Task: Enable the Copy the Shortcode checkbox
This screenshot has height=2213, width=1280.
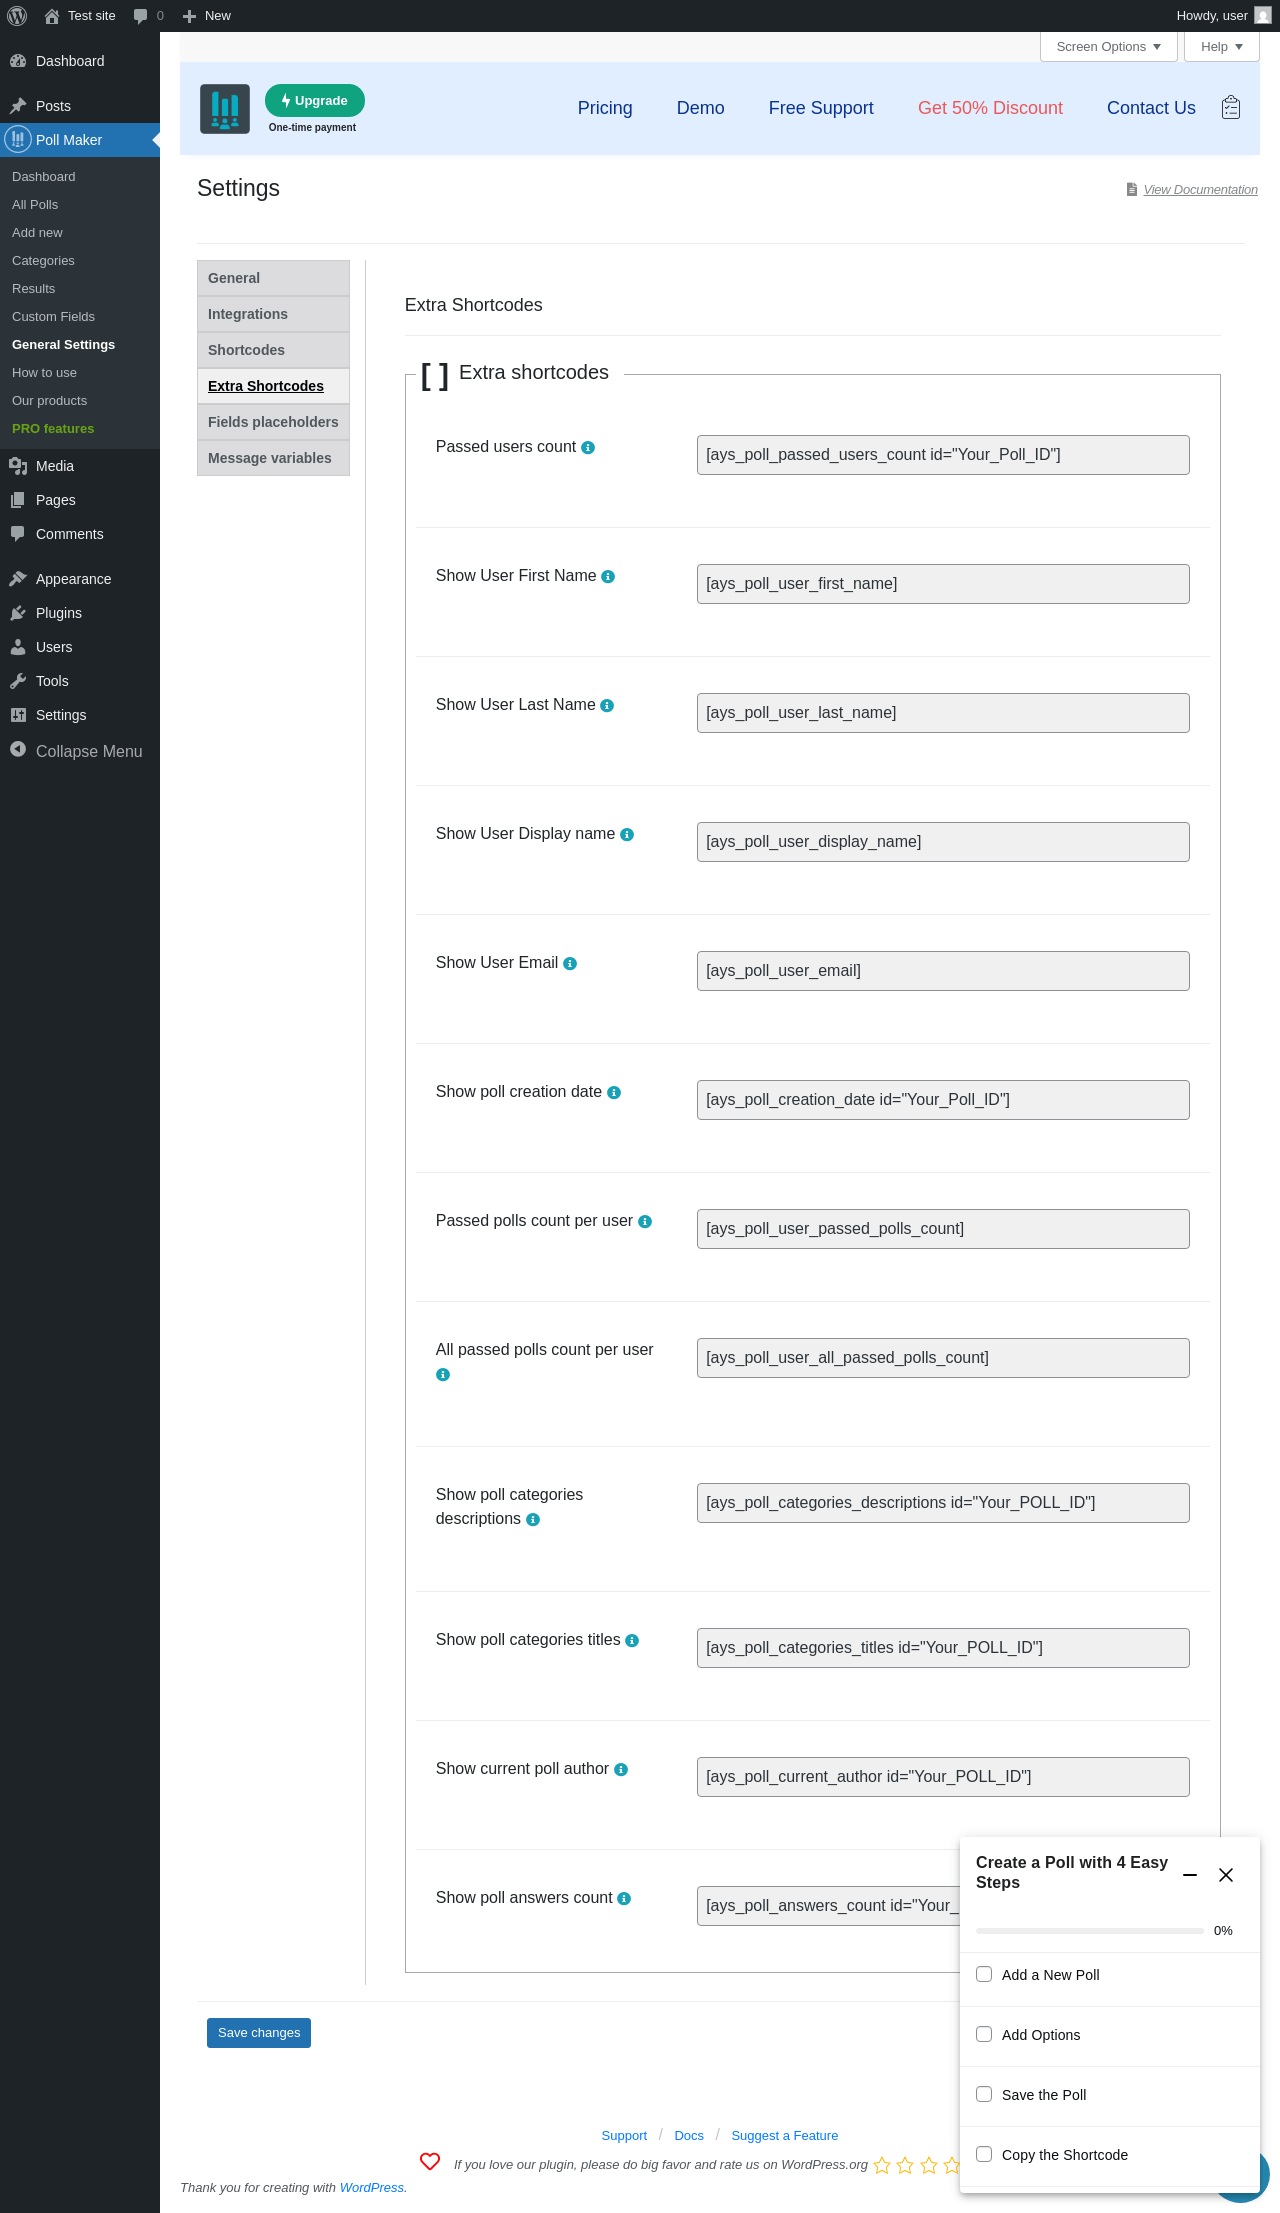Action: tap(984, 2154)
